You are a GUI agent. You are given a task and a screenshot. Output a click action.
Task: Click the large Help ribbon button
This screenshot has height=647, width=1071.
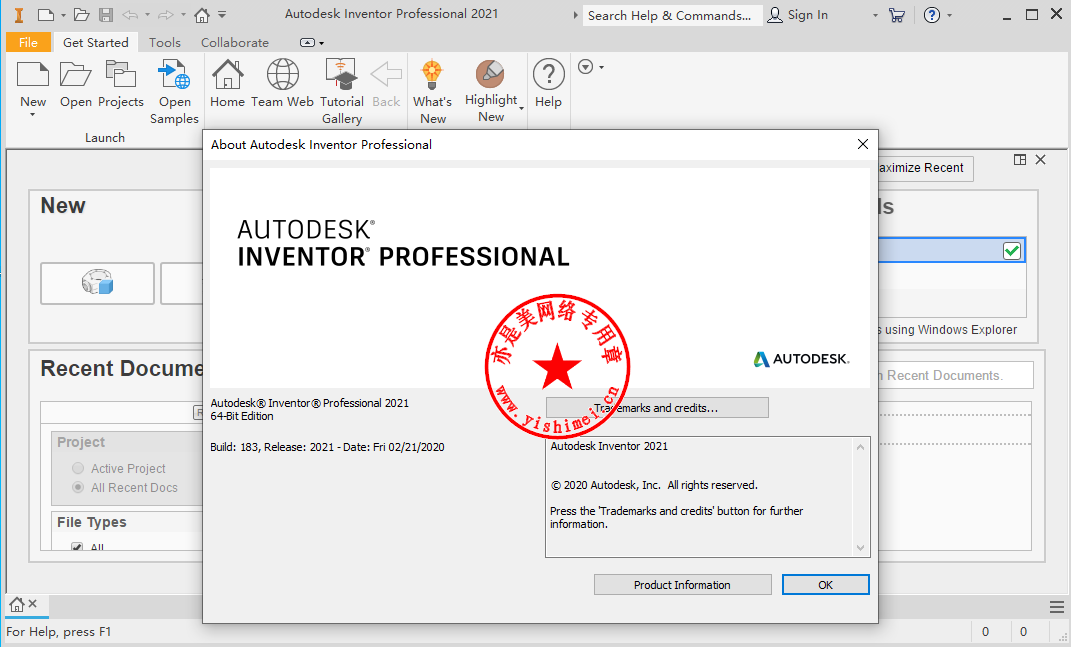click(548, 84)
